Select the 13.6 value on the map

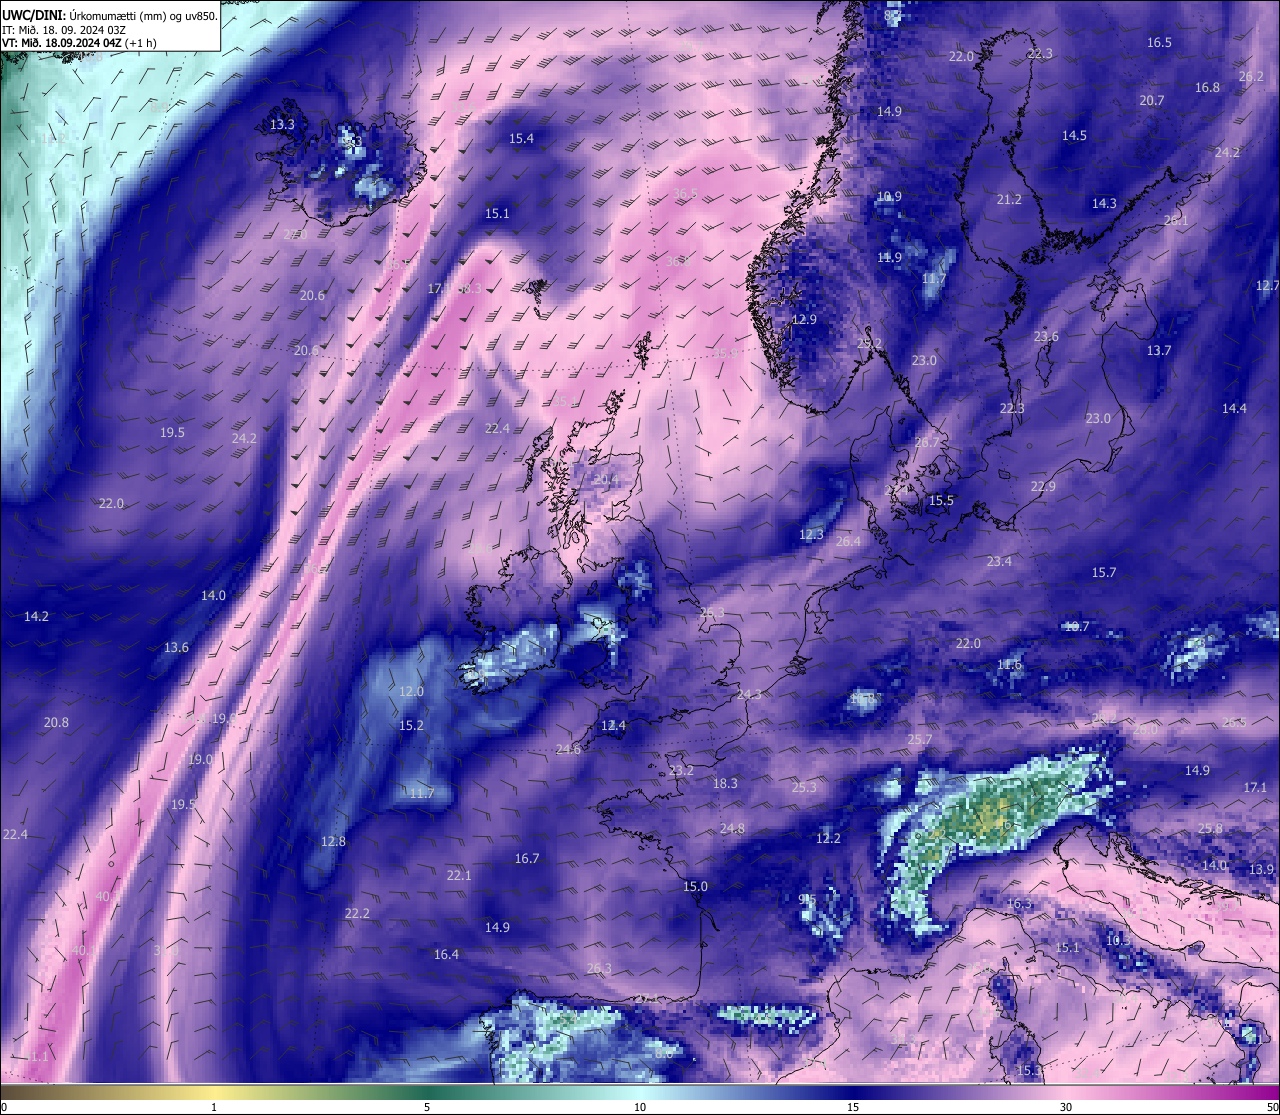[176, 648]
